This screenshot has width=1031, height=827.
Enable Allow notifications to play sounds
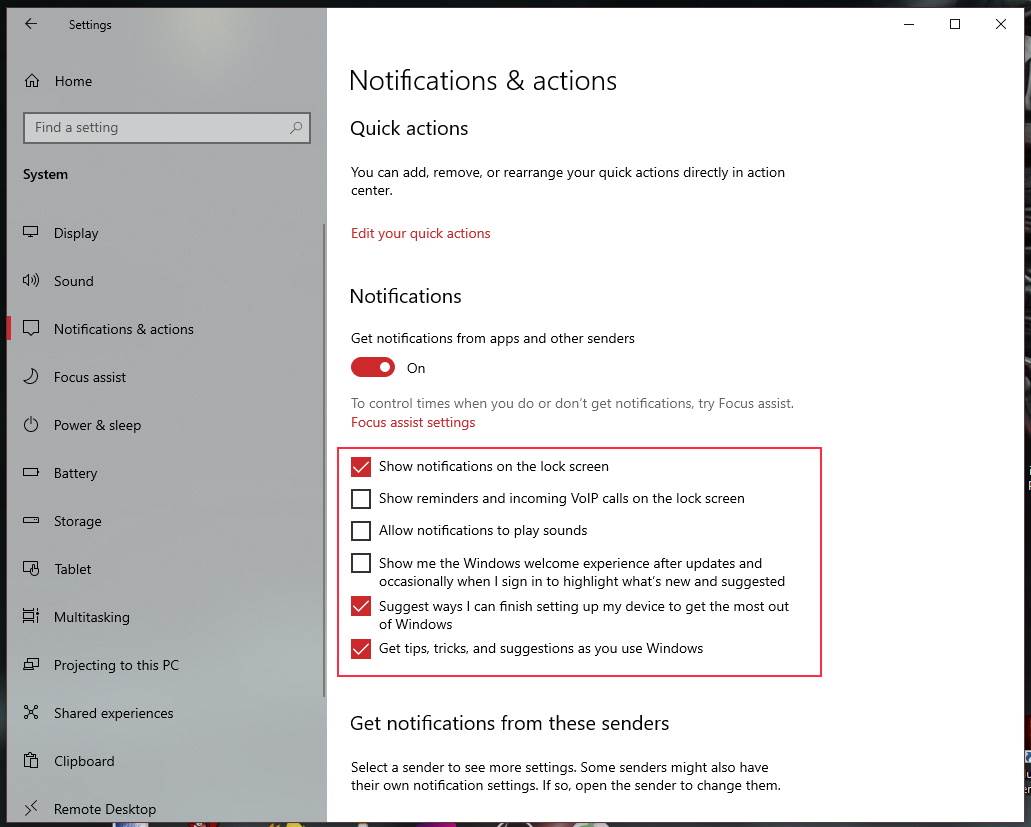(361, 531)
